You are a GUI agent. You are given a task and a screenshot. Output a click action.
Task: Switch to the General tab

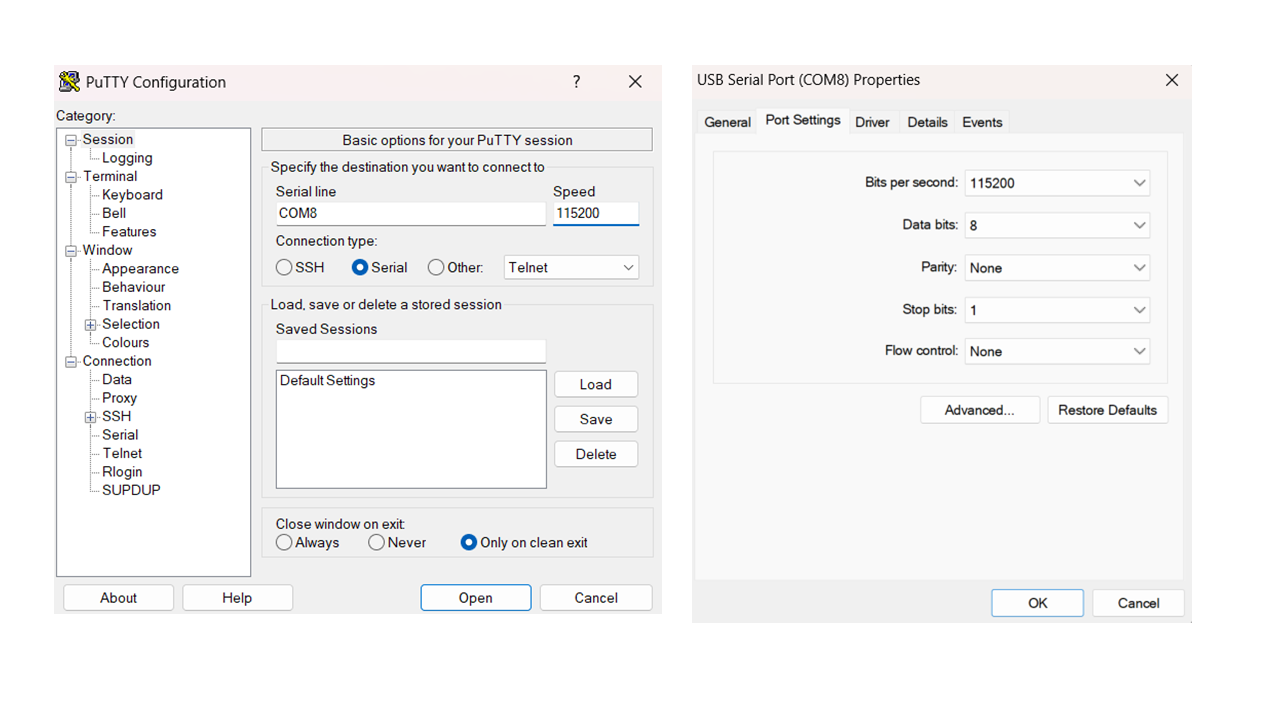[727, 122]
